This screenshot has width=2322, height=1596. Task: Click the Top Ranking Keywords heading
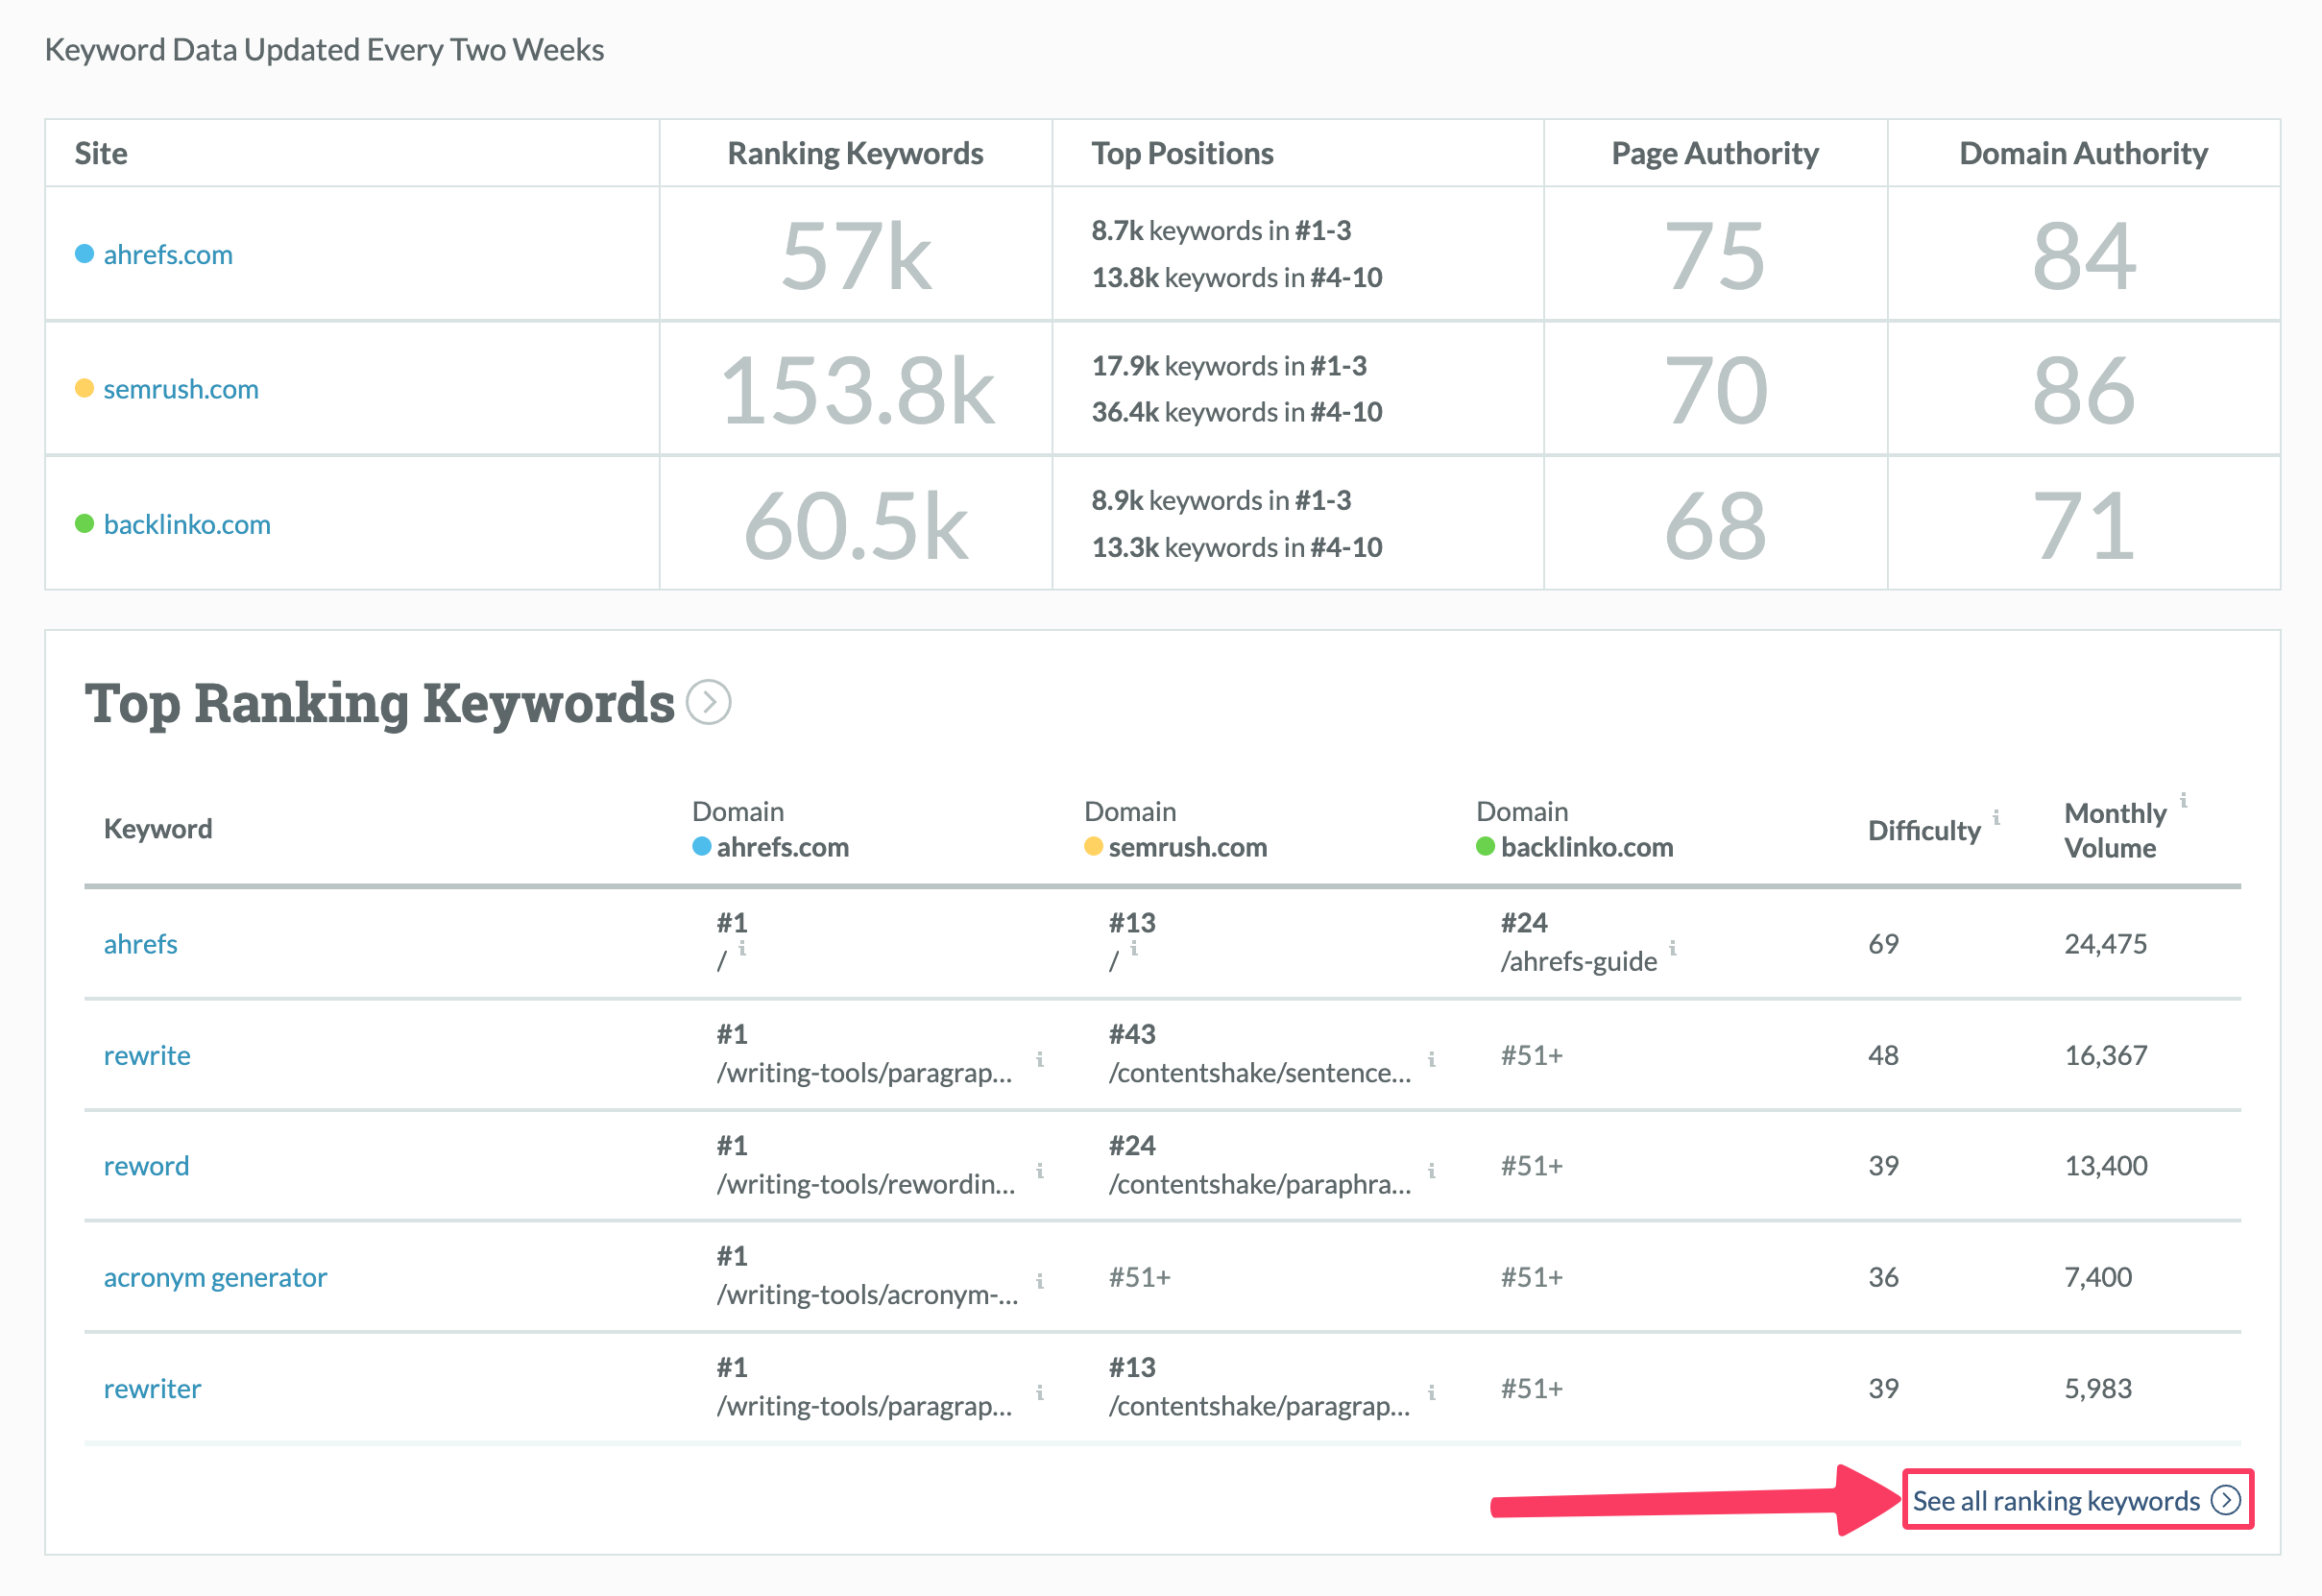pos(380,703)
